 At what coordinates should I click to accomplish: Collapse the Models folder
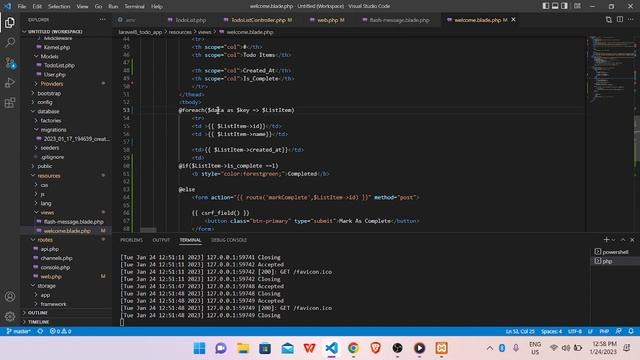click(x=49, y=56)
